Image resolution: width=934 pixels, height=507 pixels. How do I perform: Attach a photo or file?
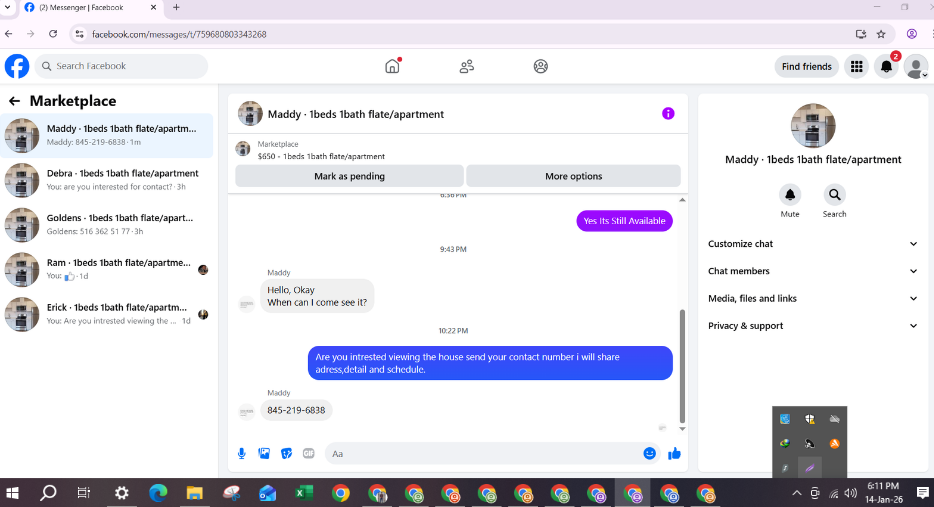click(264, 453)
